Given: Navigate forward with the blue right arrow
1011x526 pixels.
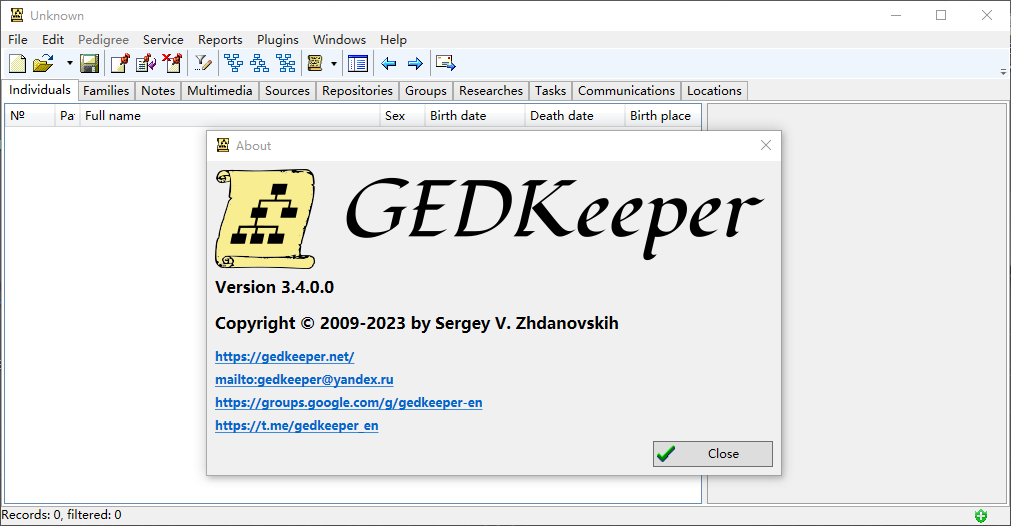Looking at the screenshot, I should (x=415, y=63).
